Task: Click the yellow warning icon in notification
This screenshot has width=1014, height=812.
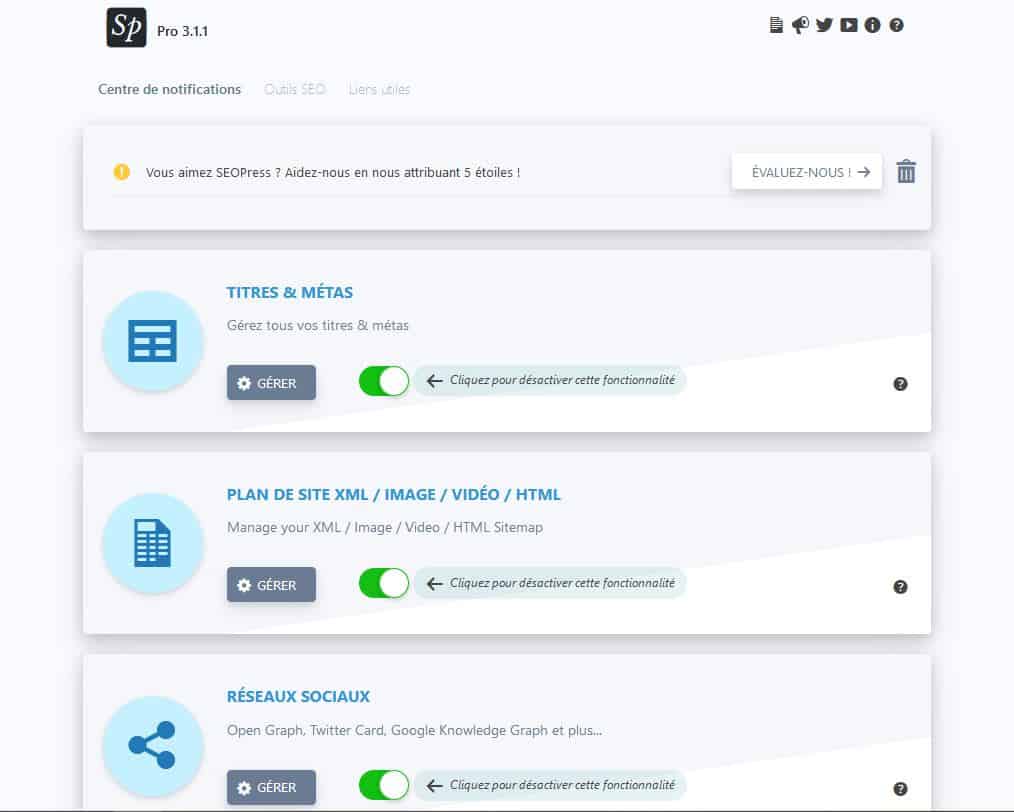Action: point(122,172)
